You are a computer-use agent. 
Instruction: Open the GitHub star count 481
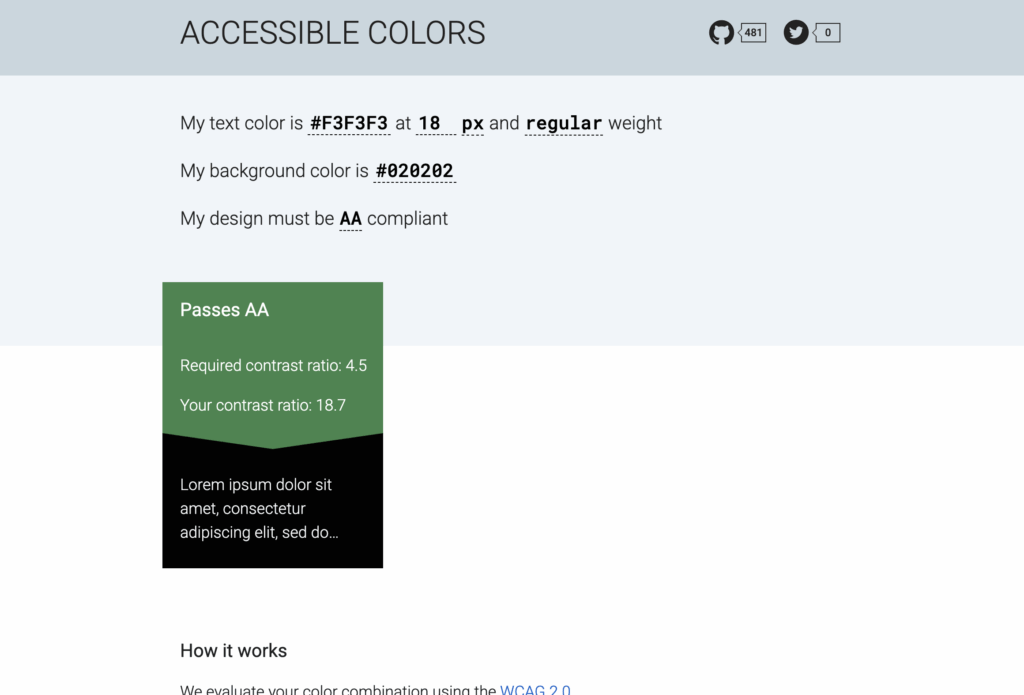pyautogui.click(x=752, y=33)
